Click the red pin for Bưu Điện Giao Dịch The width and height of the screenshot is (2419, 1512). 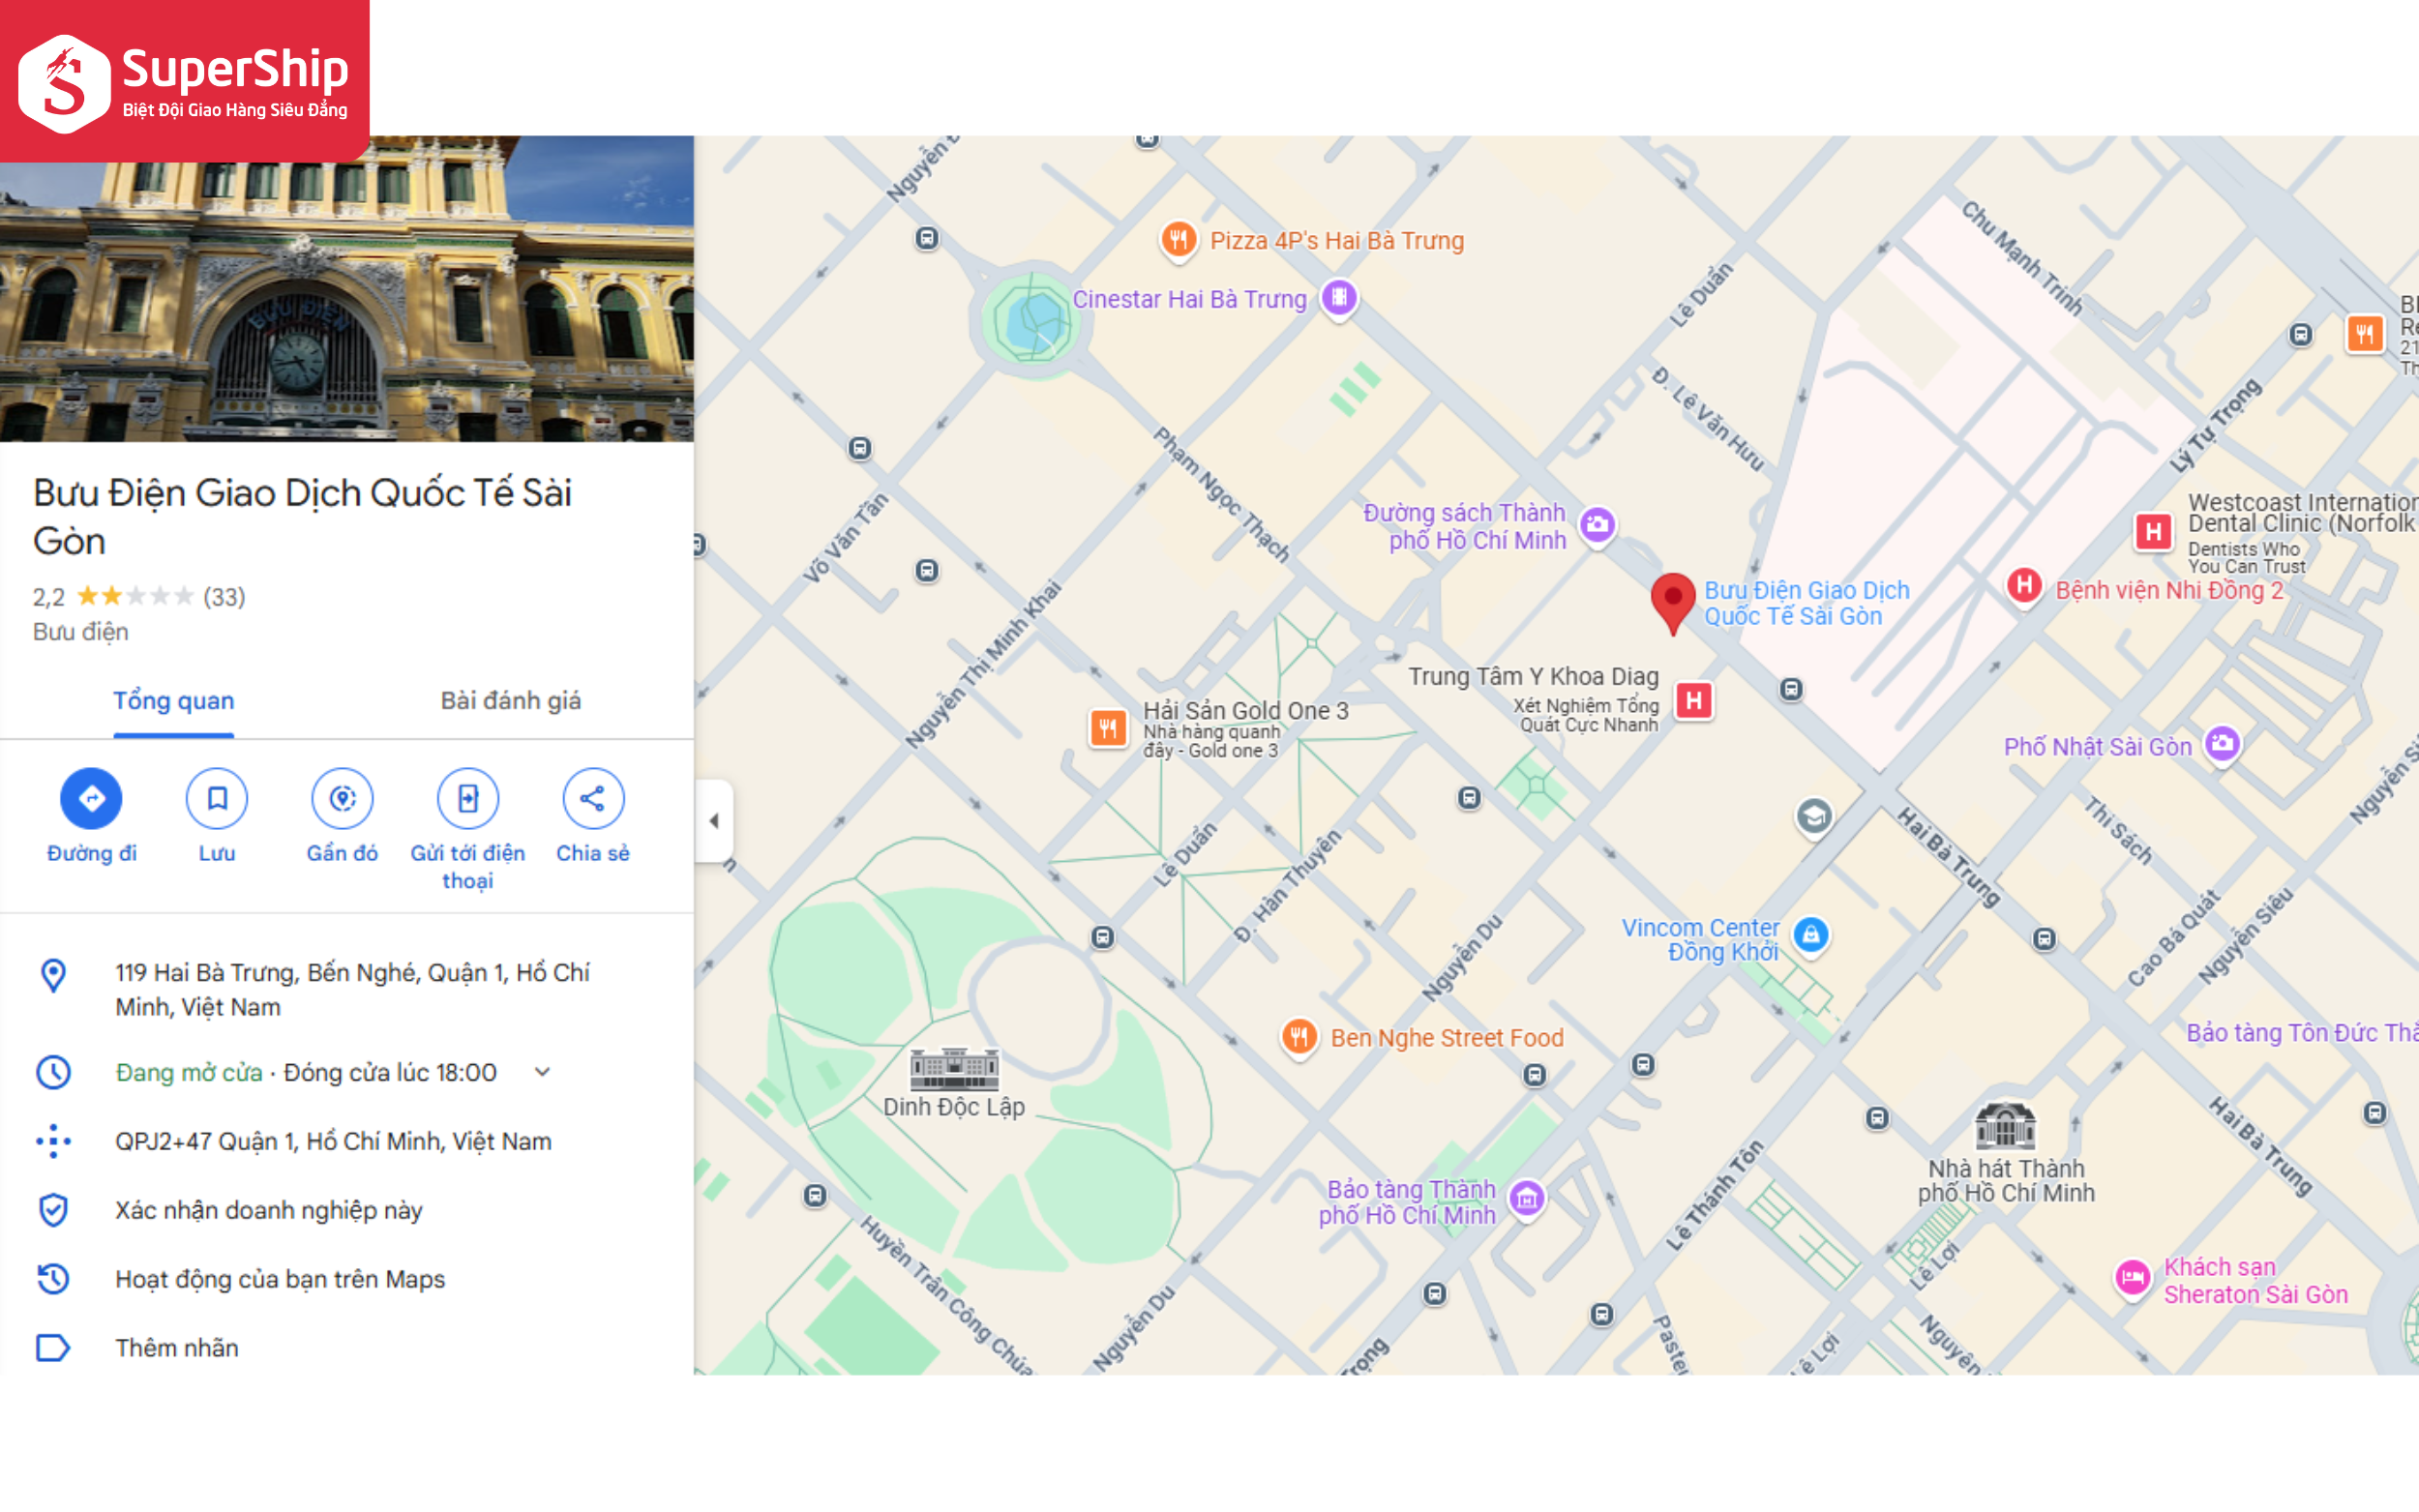pos(1673,603)
